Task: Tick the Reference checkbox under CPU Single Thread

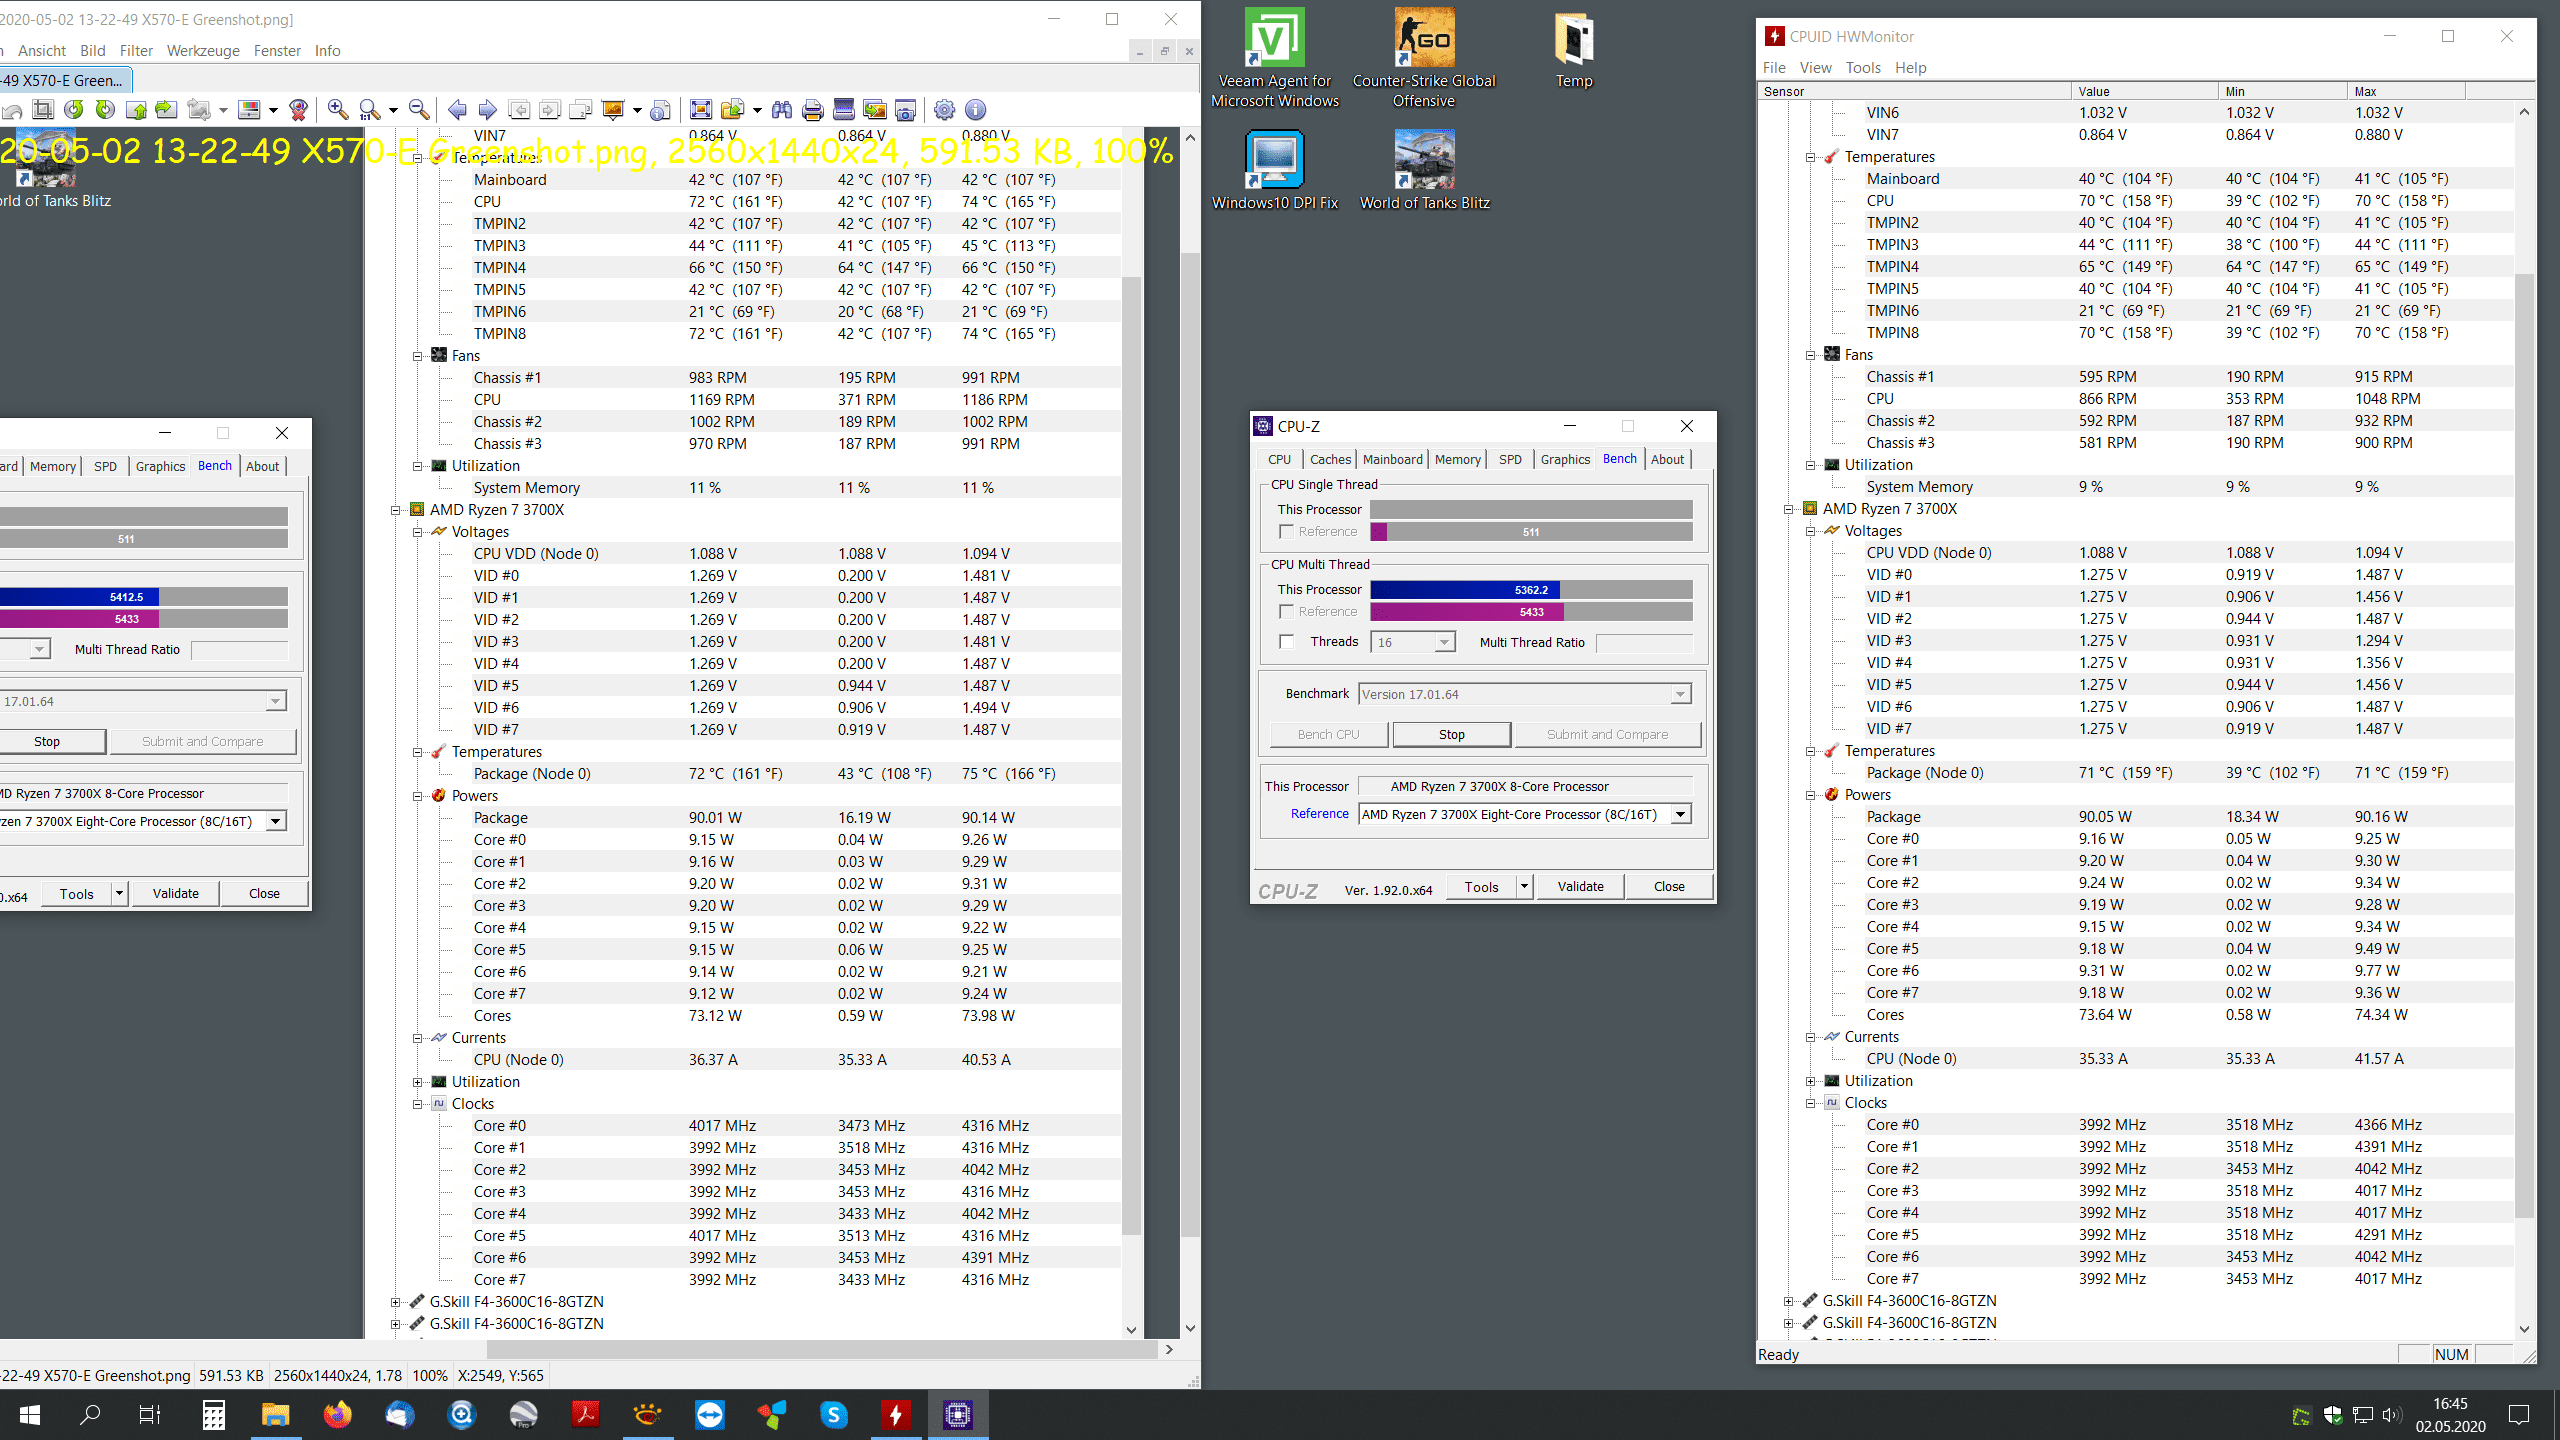Action: point(1287,531)
